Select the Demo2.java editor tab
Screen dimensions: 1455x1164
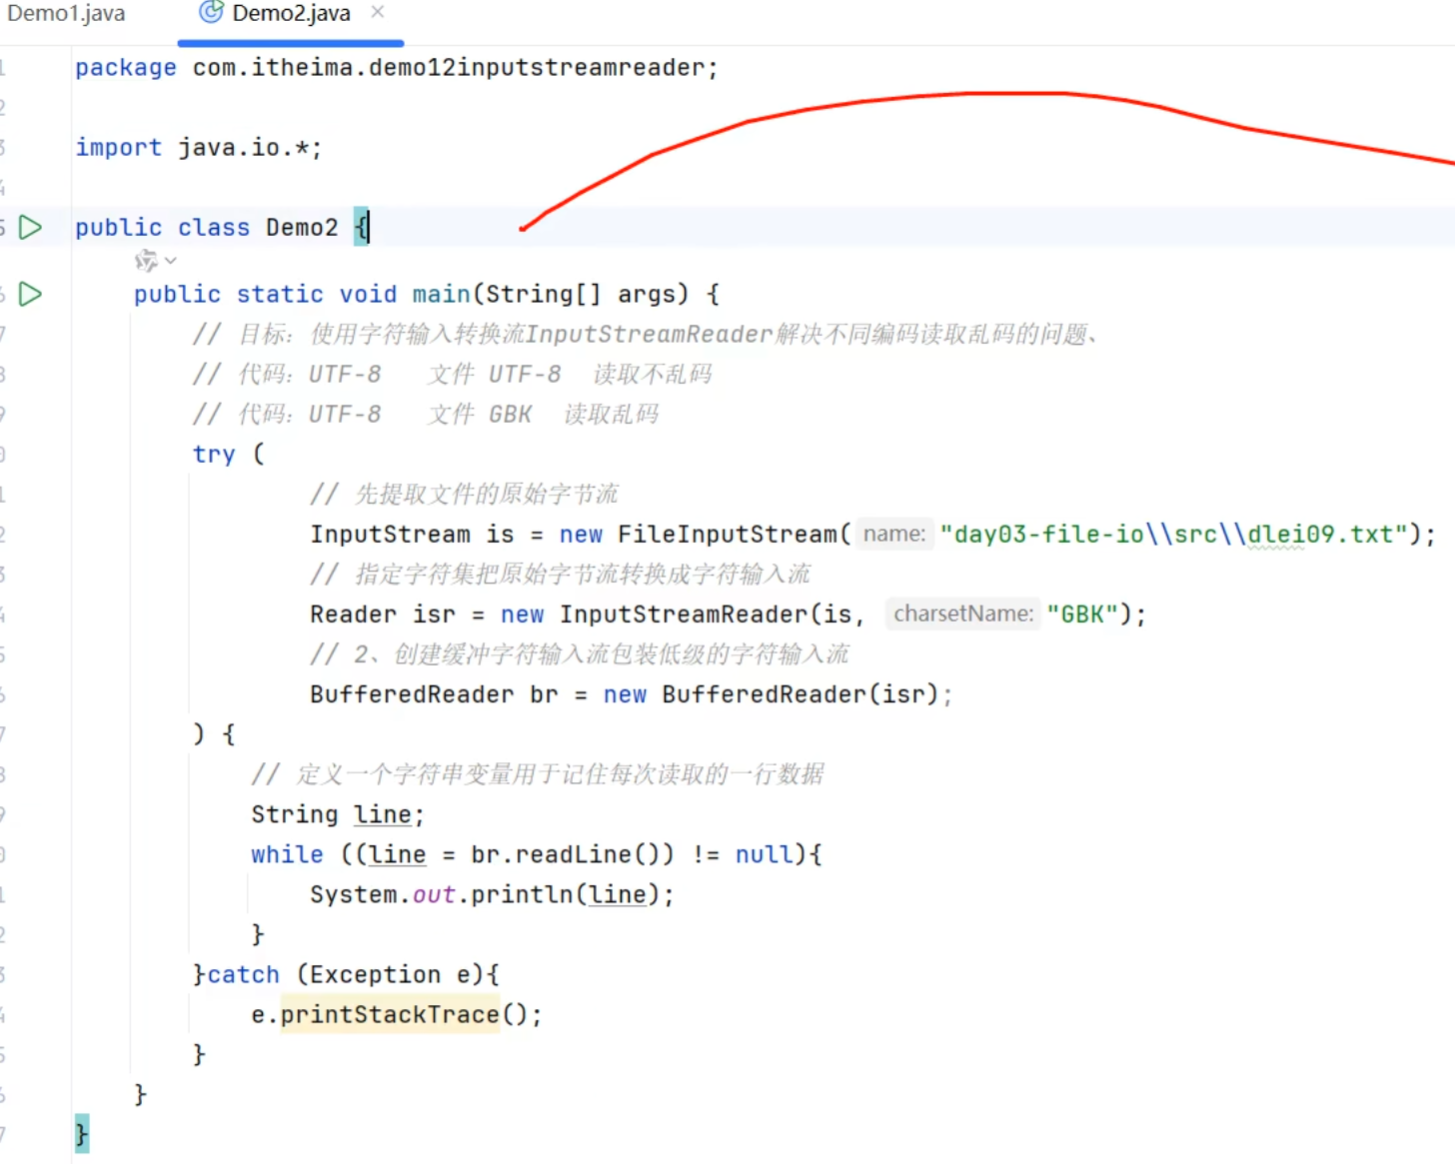[291, 14]
